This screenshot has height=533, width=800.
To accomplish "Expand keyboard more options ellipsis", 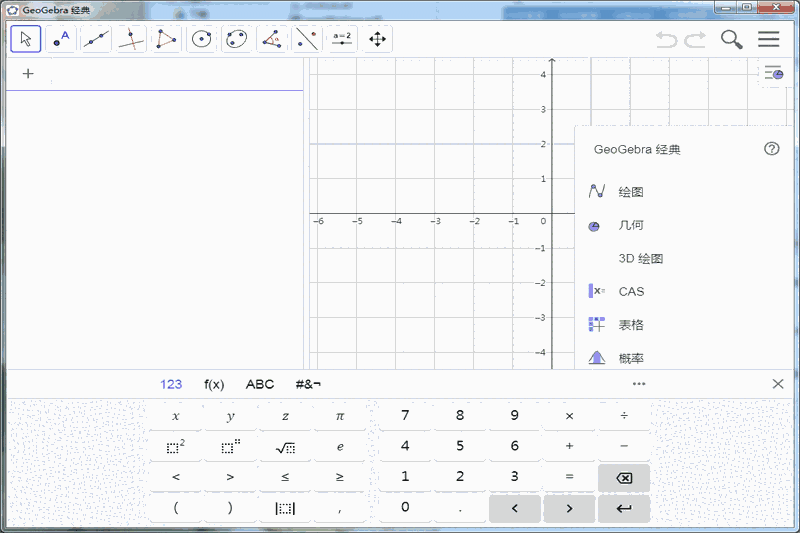I will tap(639, 384).
